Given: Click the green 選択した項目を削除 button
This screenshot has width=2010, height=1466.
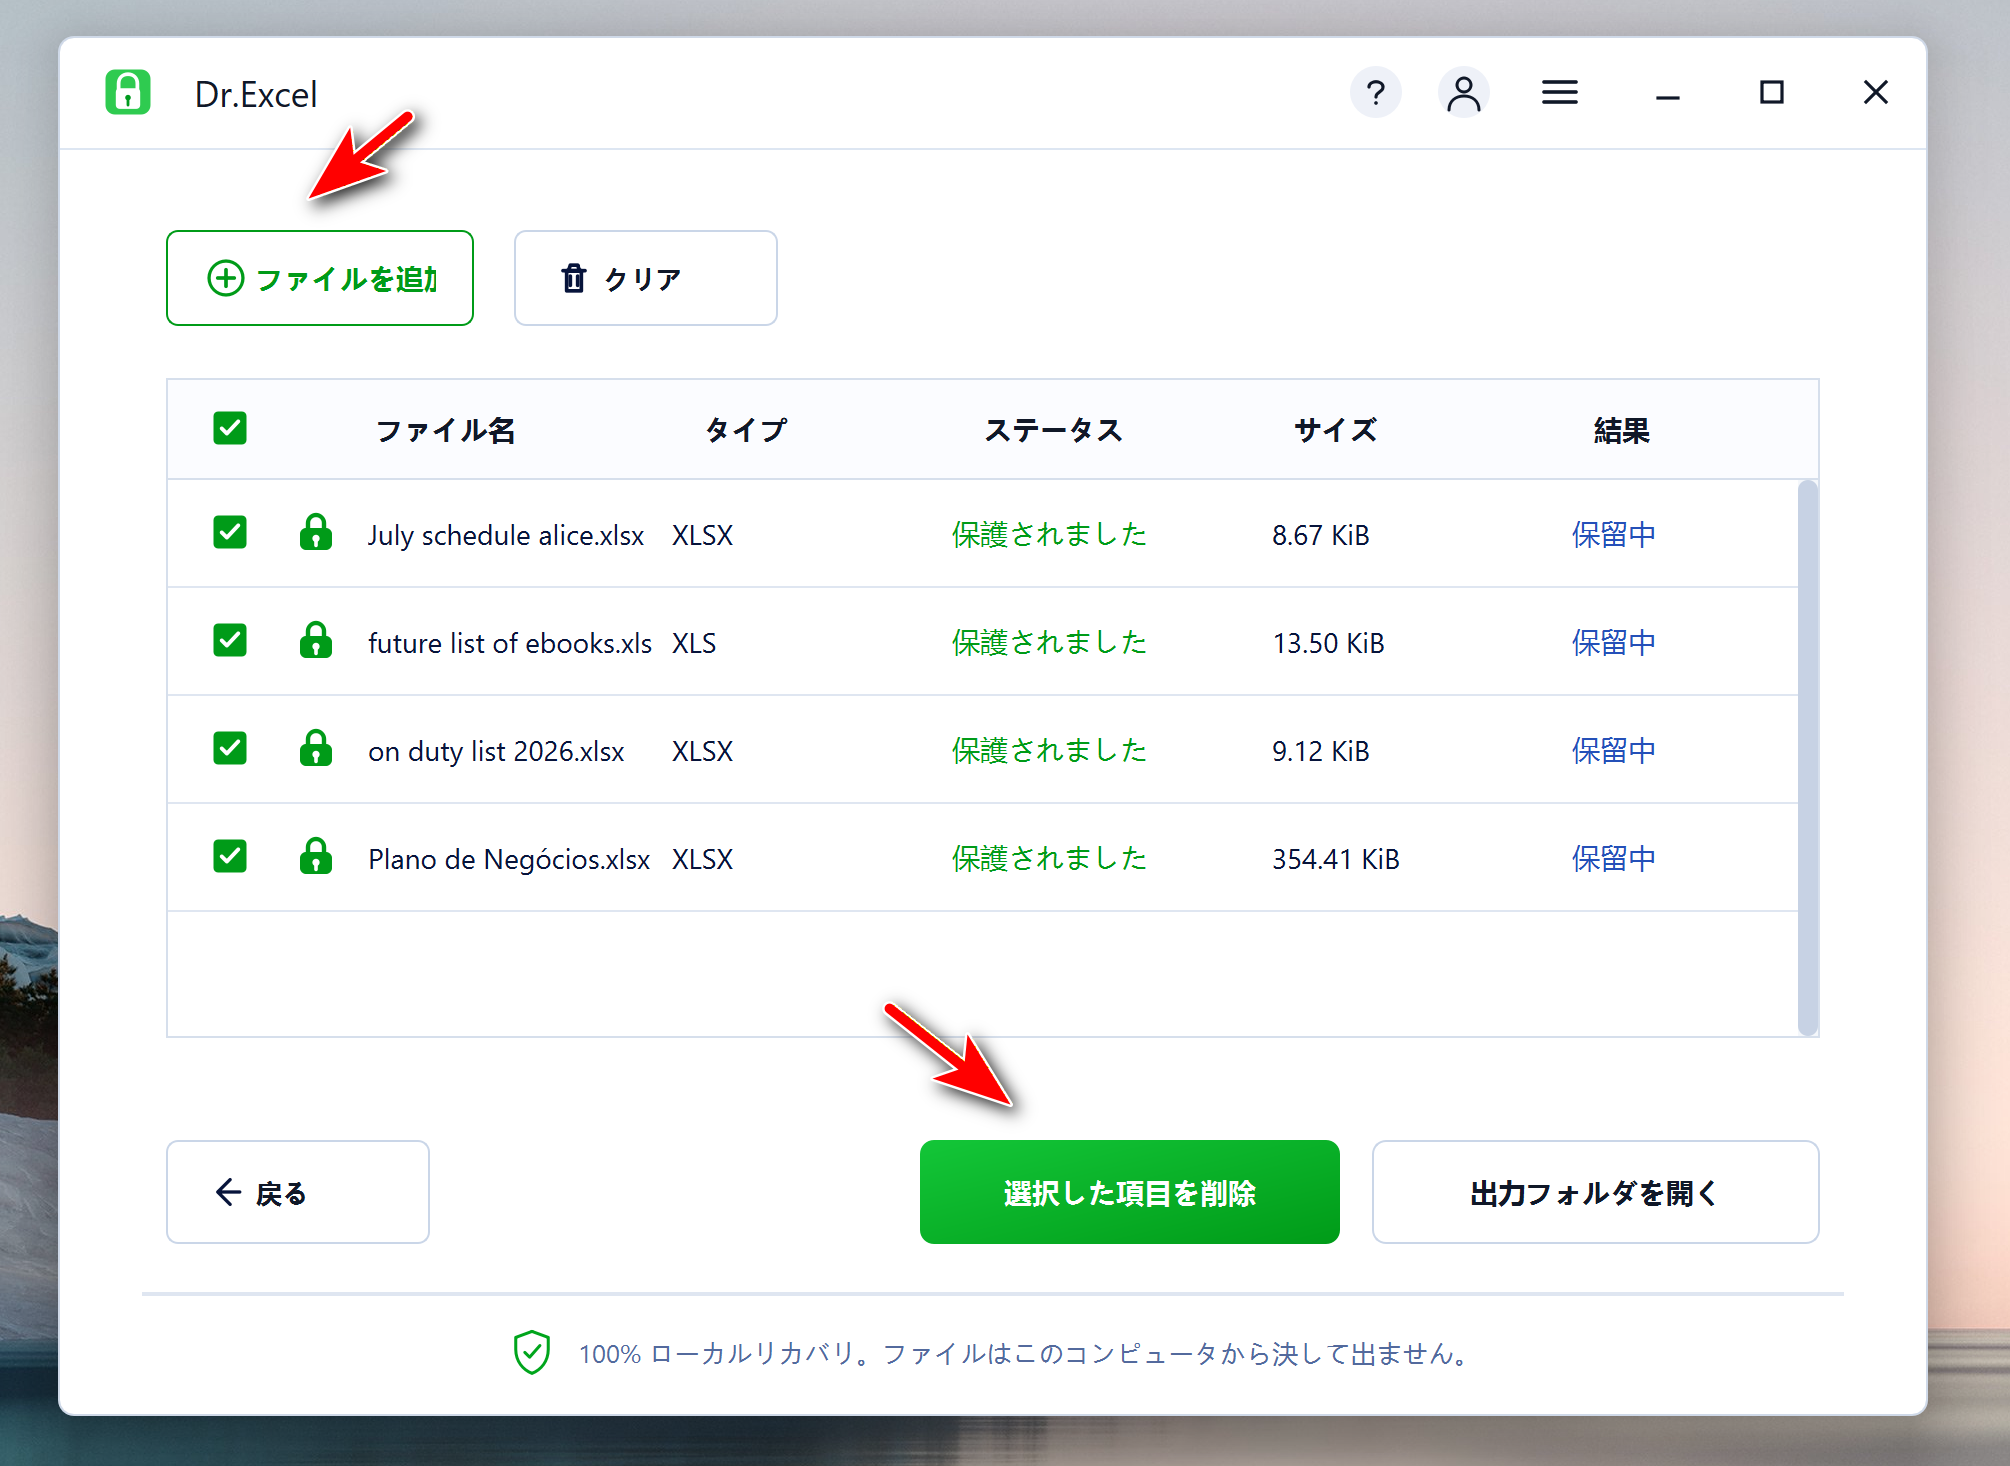Looking at the screenshot, I should 1130,1192.
